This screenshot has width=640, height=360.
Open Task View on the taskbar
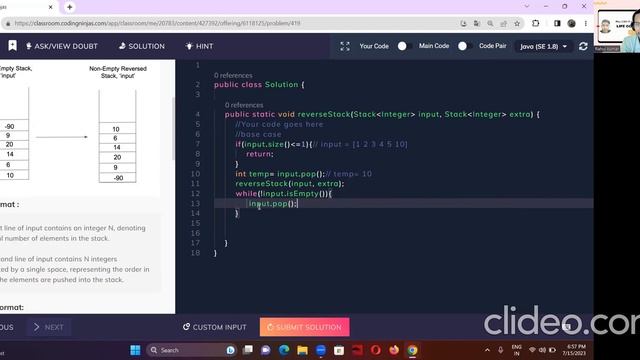[247, 350]
